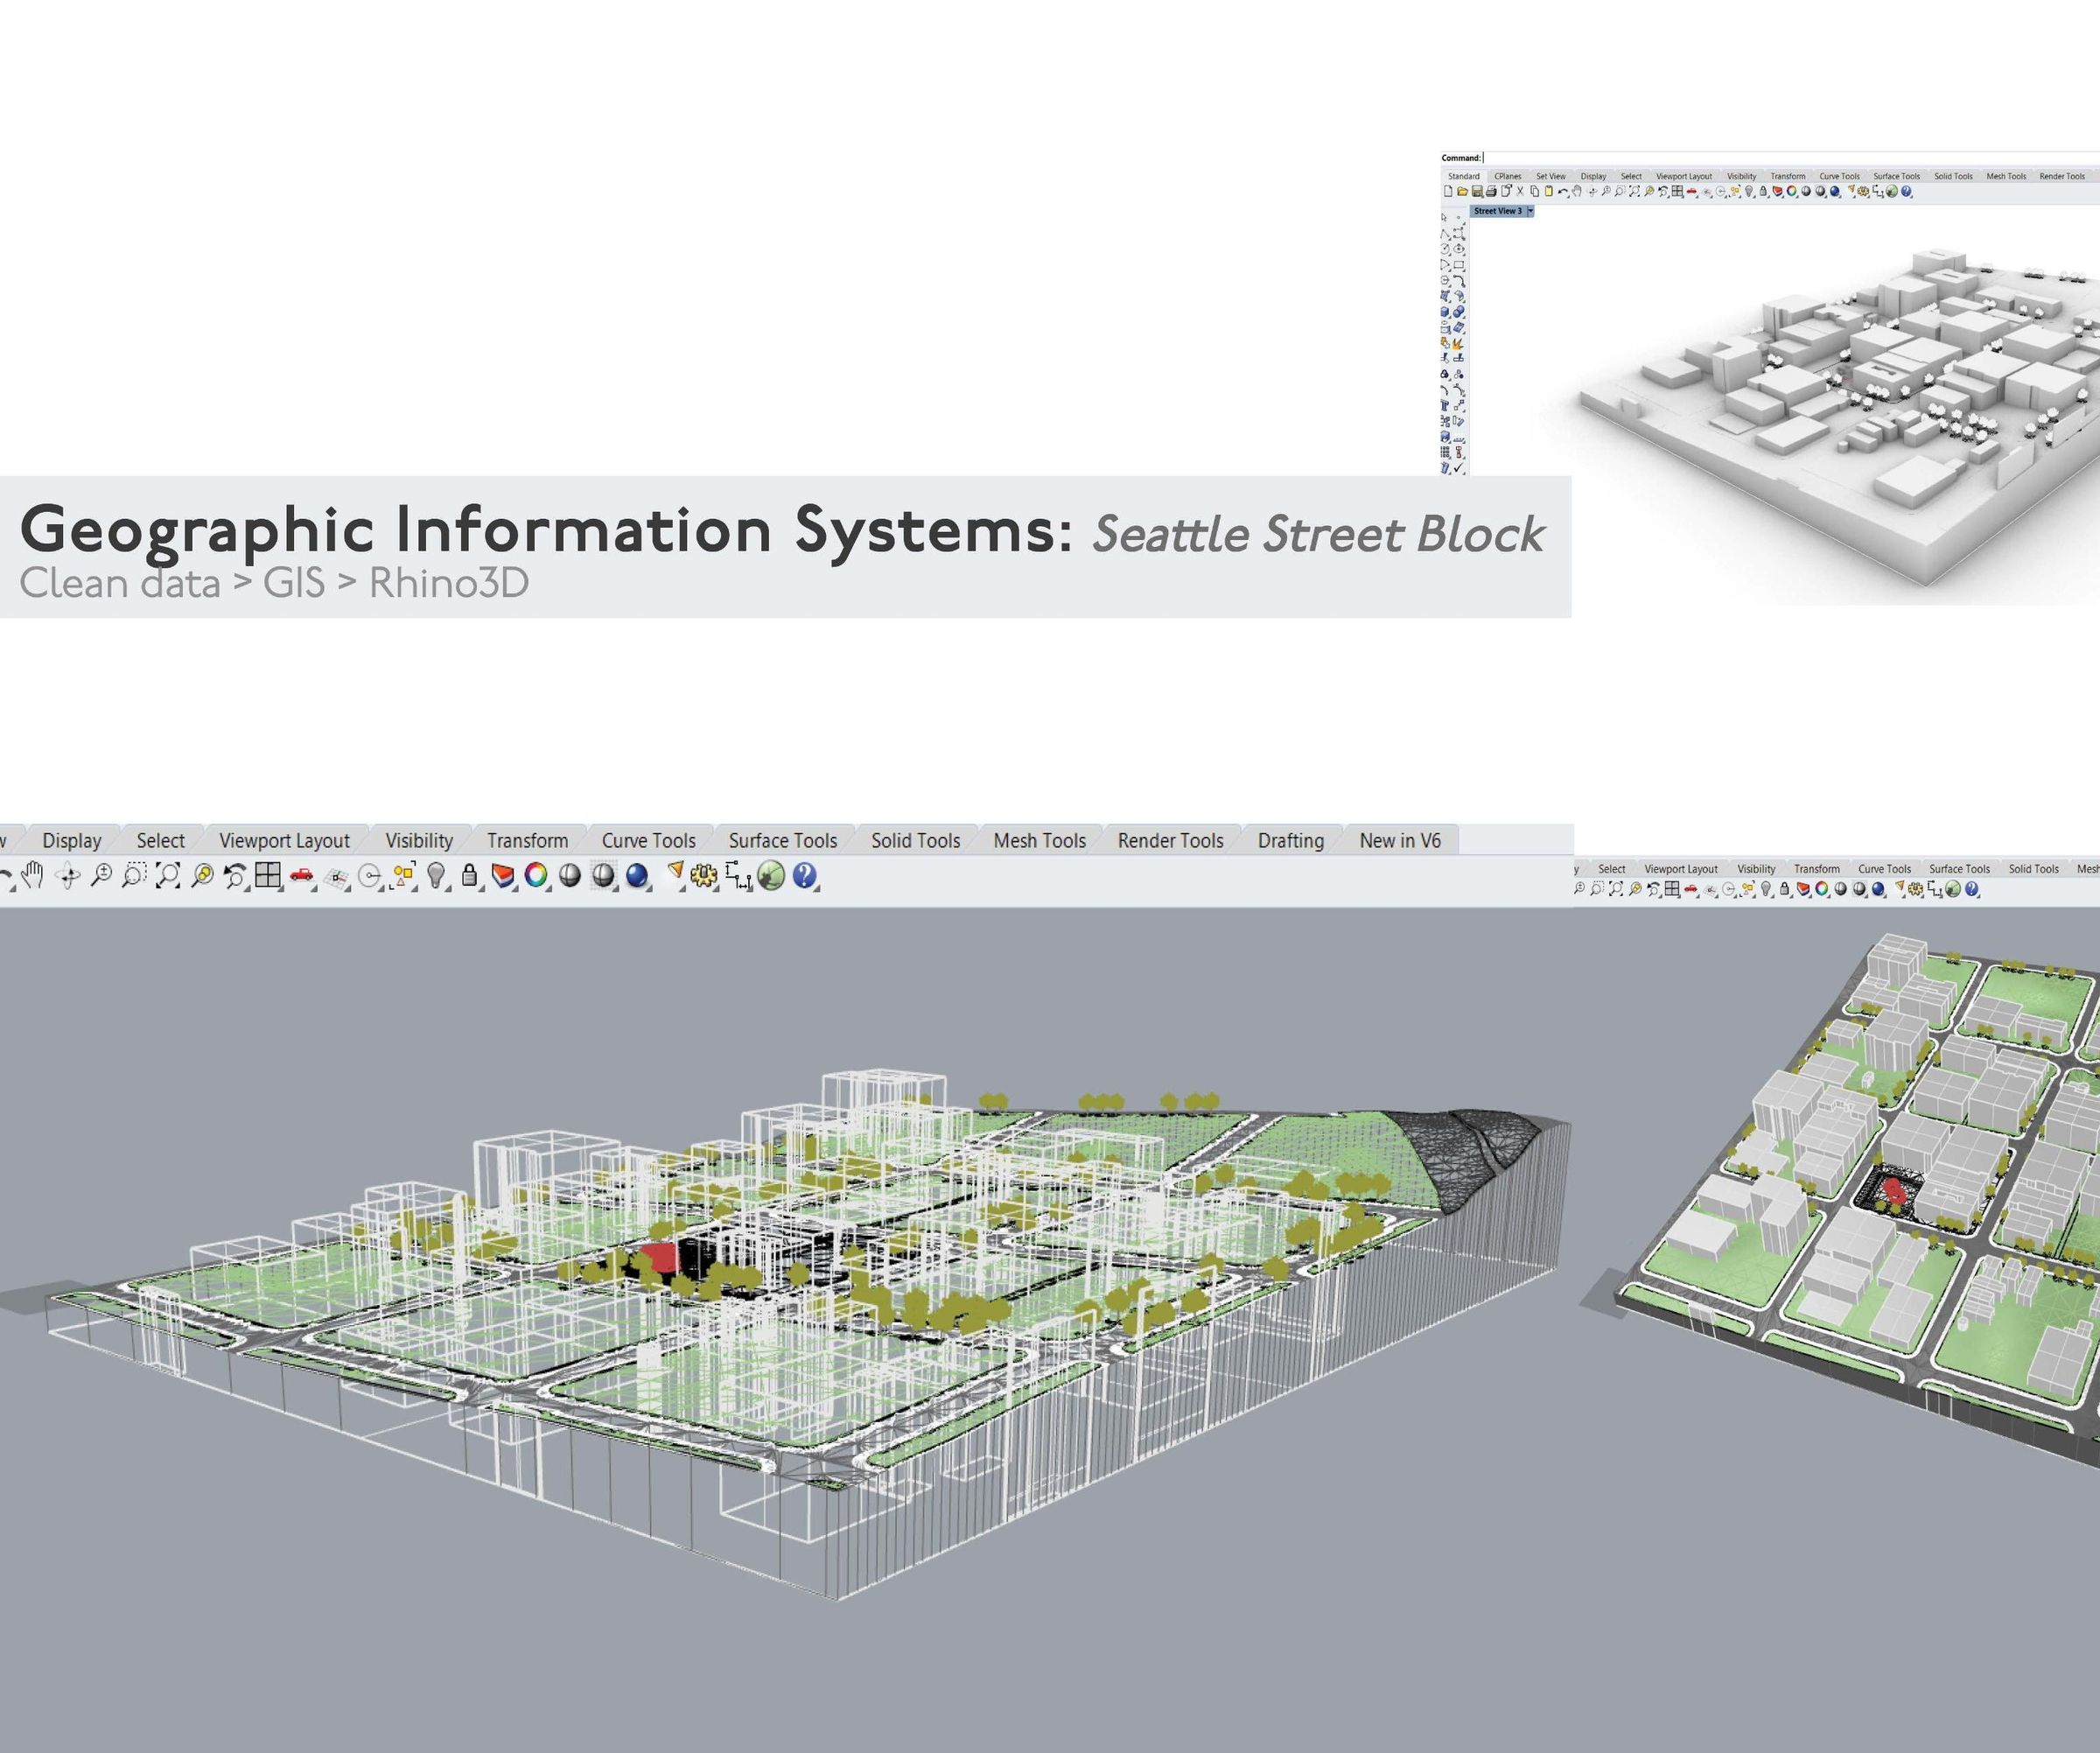Click the Copy icon in the Street View window
The height and width of the screenshot is (1753, 2100).
tap(1534, 191)
